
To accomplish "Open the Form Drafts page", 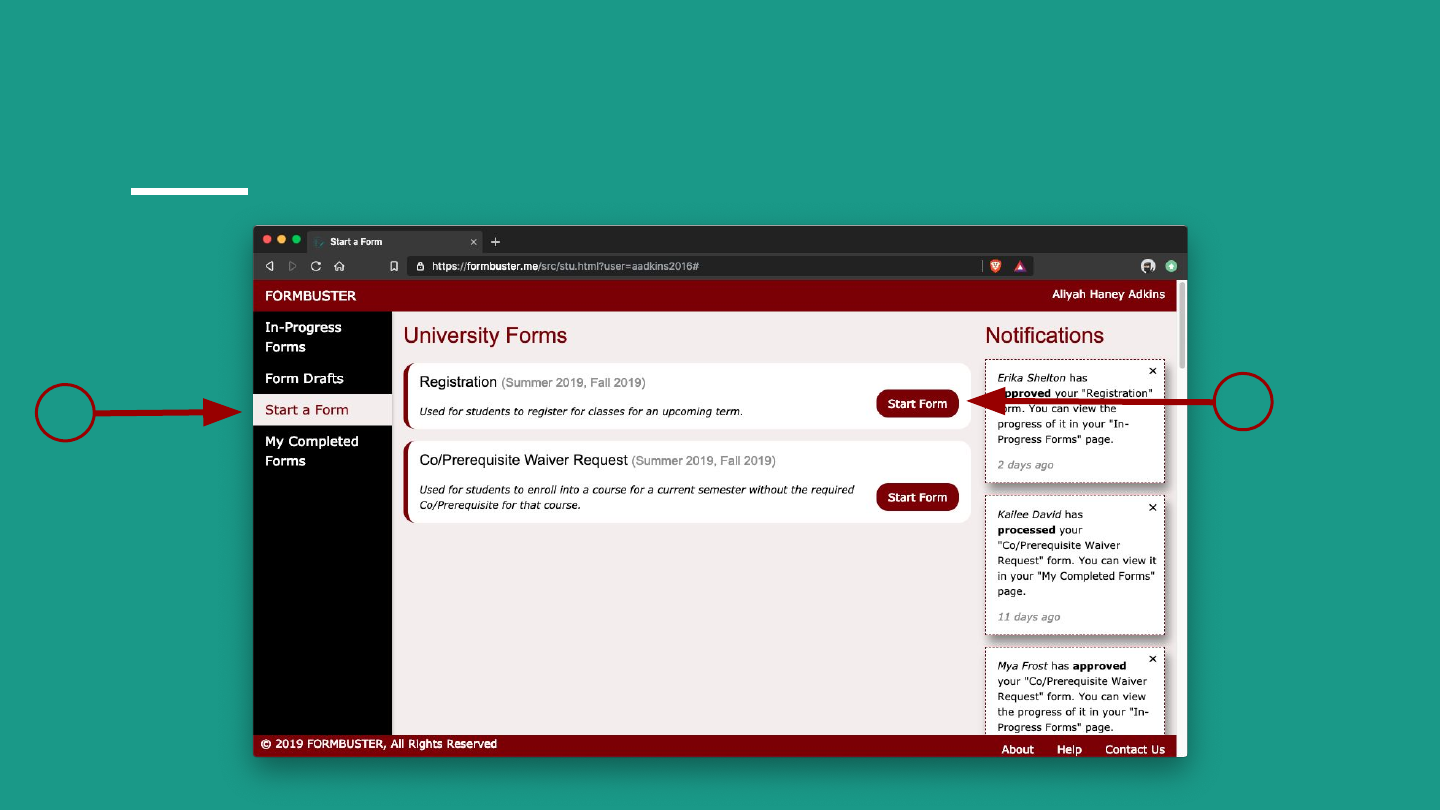I will pyautogui.click(x=322, y=378).
